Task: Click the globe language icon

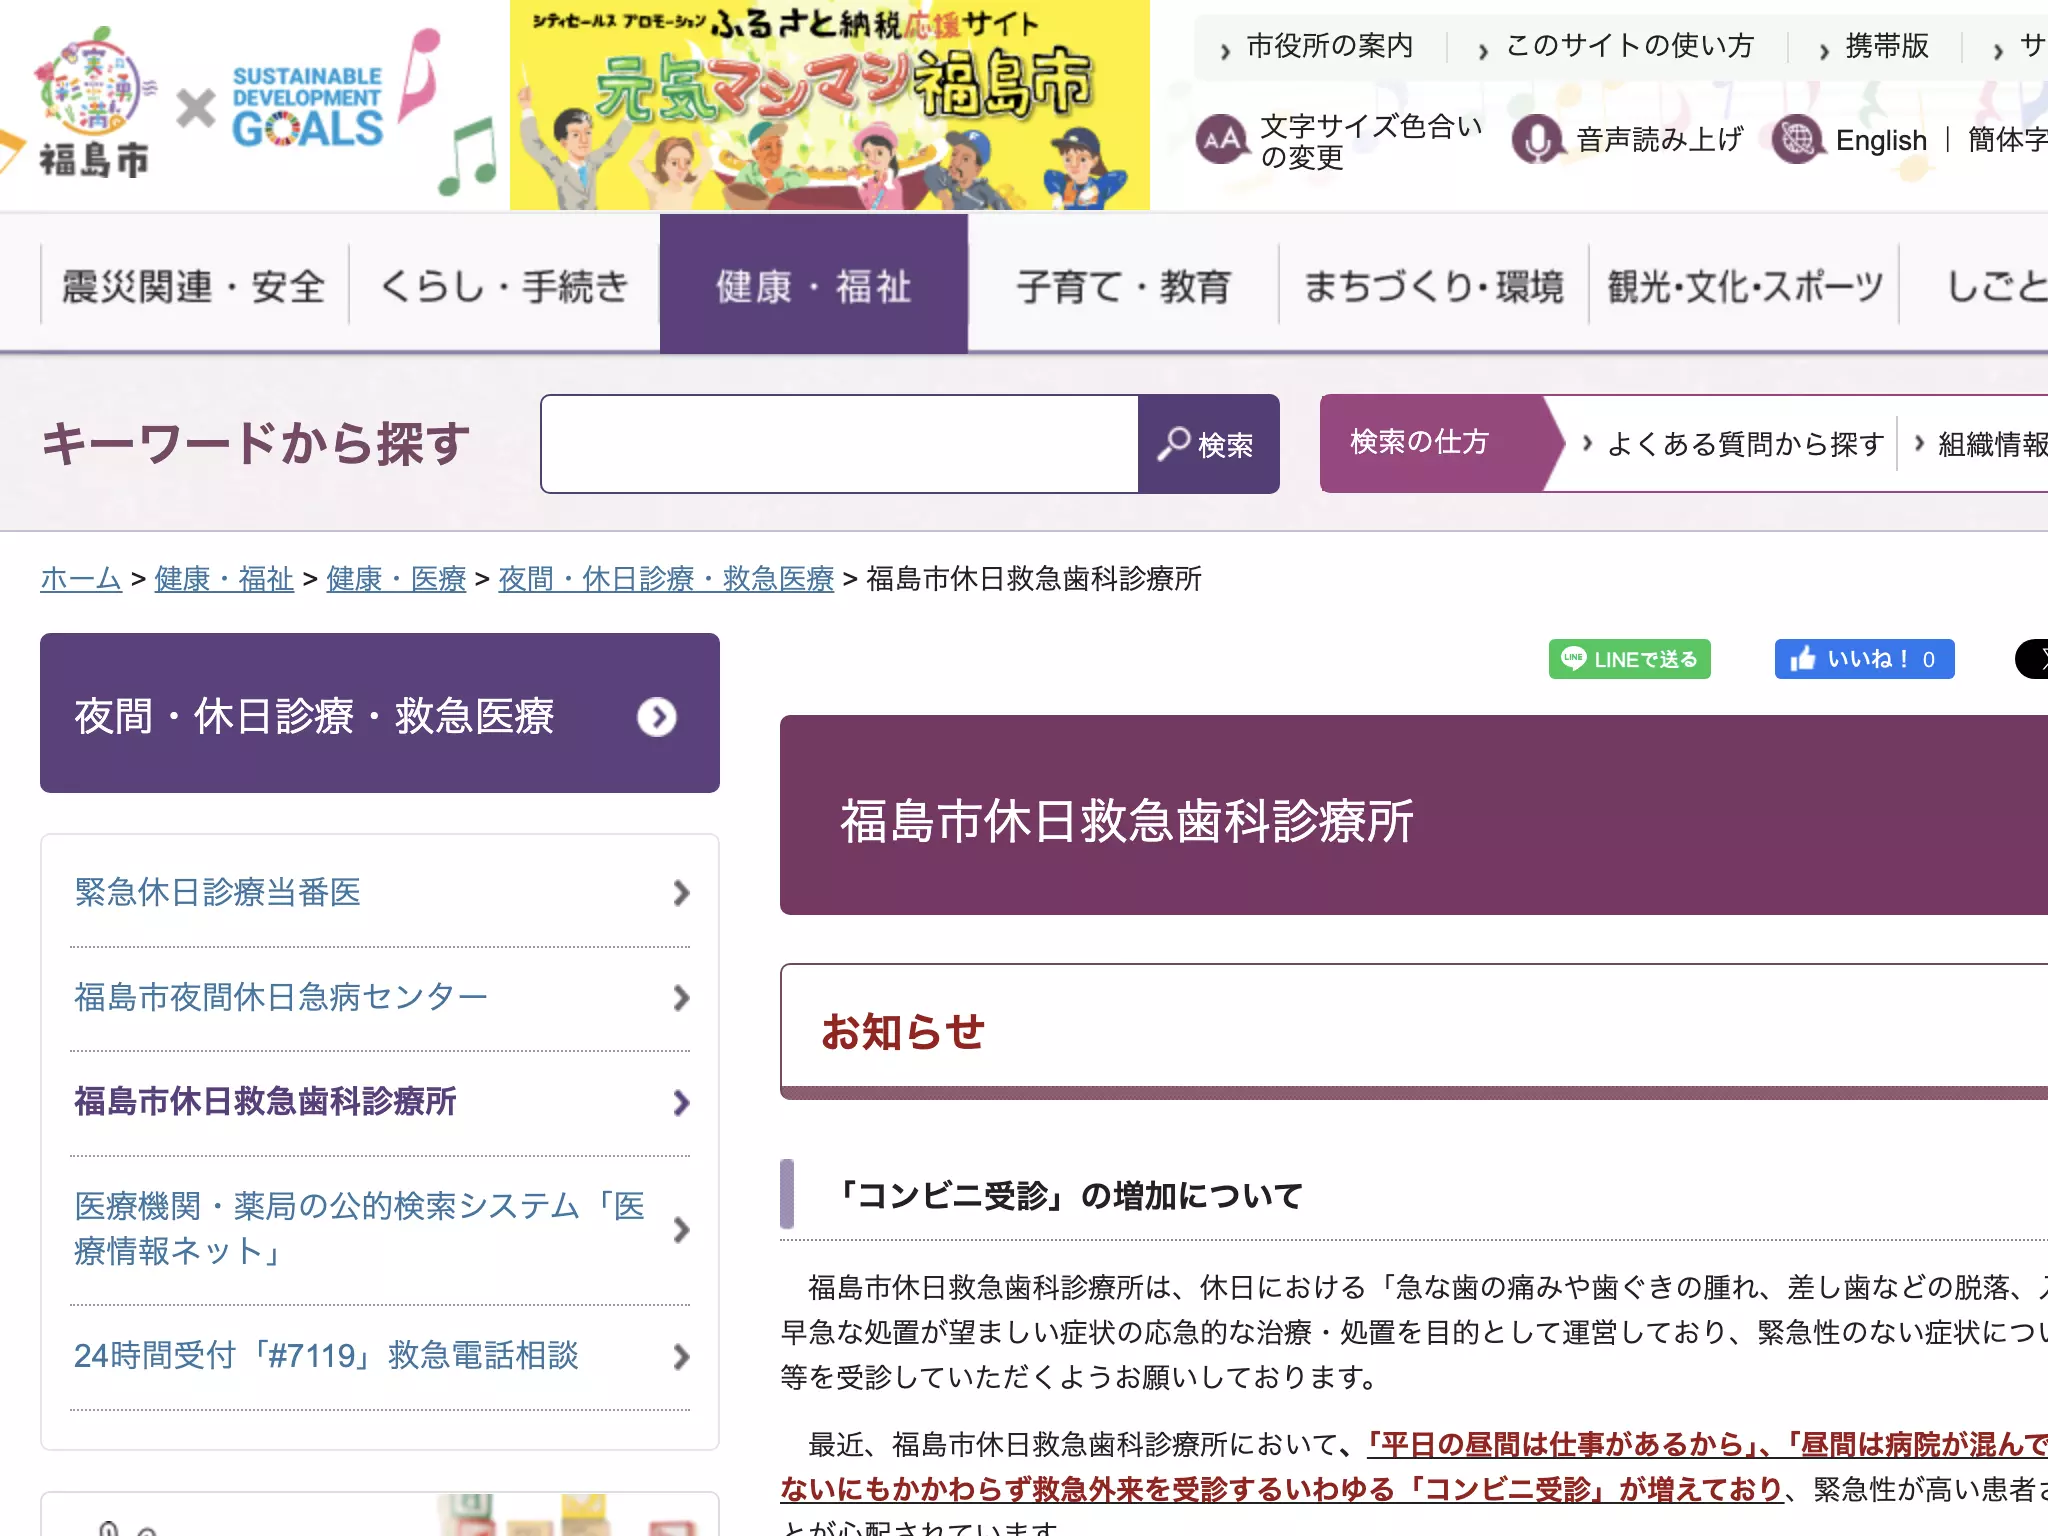Action: point(1797,140)
